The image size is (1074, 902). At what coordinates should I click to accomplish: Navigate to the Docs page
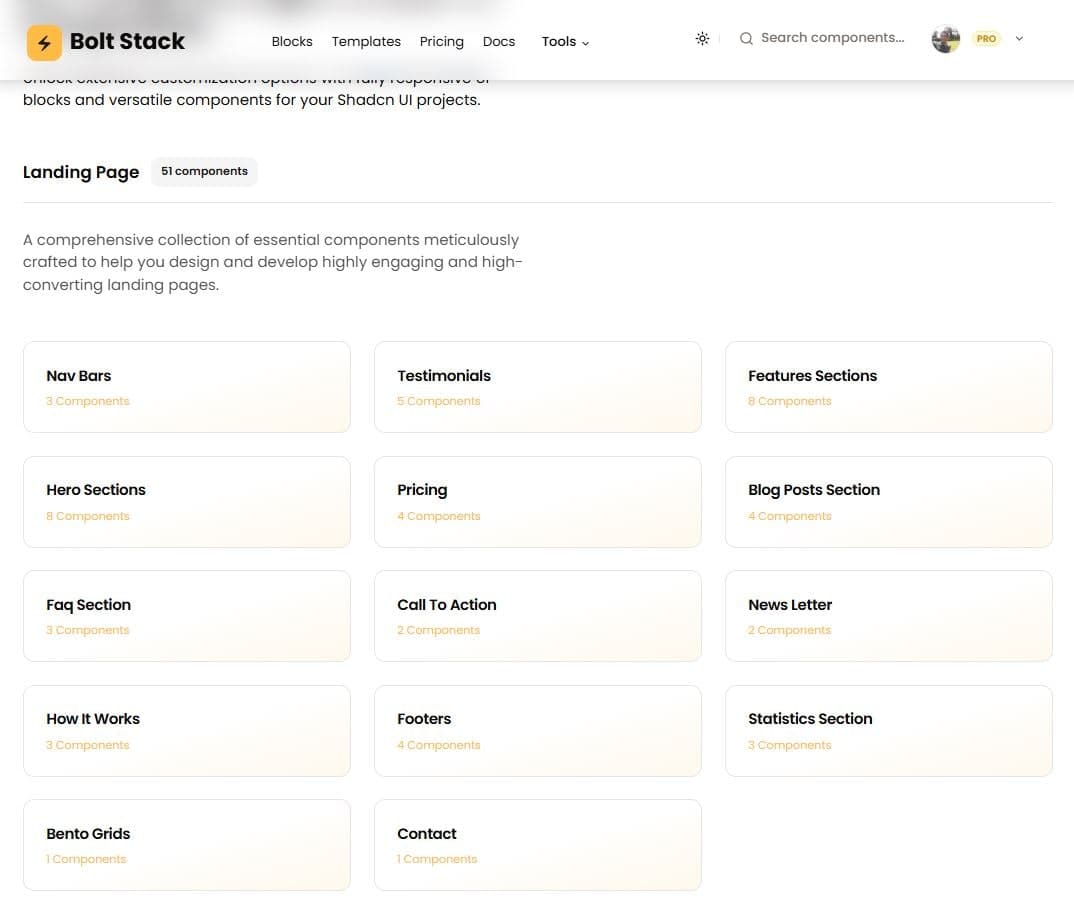[499, 42]
